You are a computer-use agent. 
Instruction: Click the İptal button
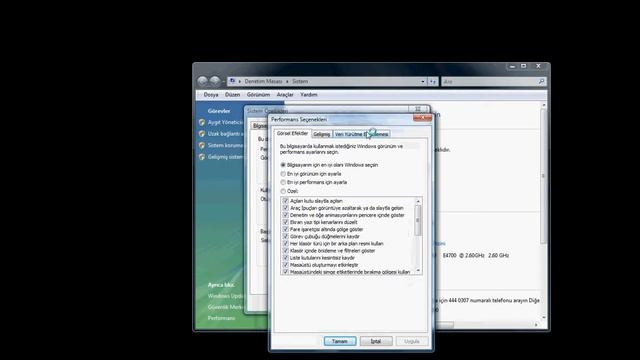tap(376, 341)
